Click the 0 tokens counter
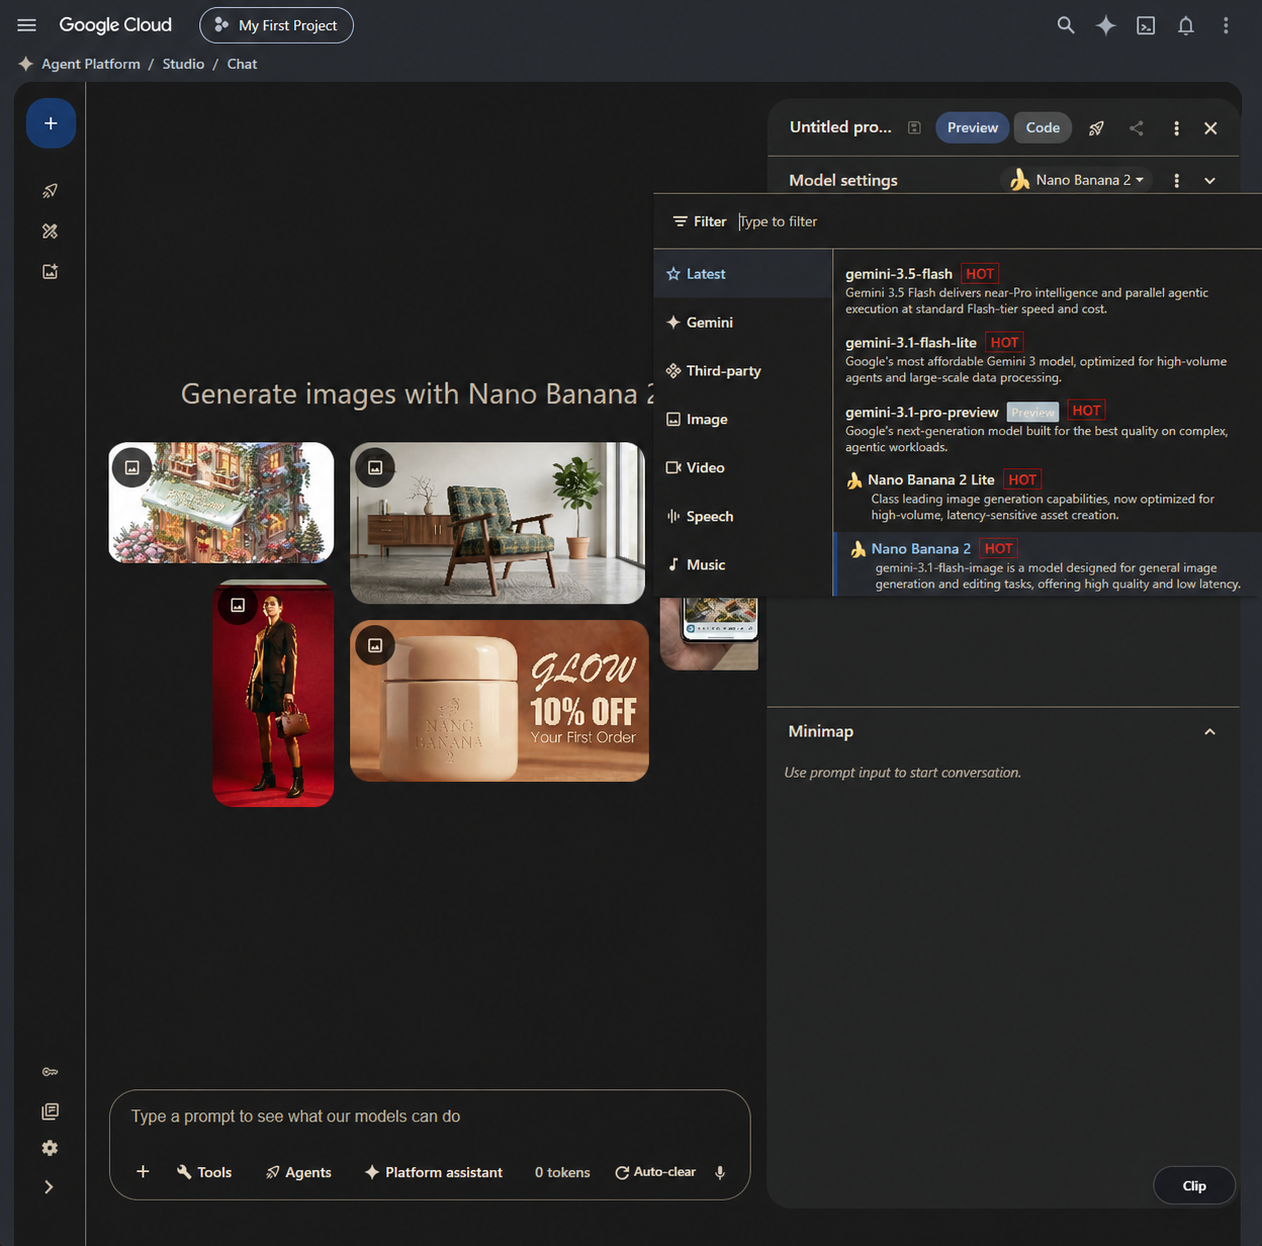1262x1246 pixels. [562, 1172]
